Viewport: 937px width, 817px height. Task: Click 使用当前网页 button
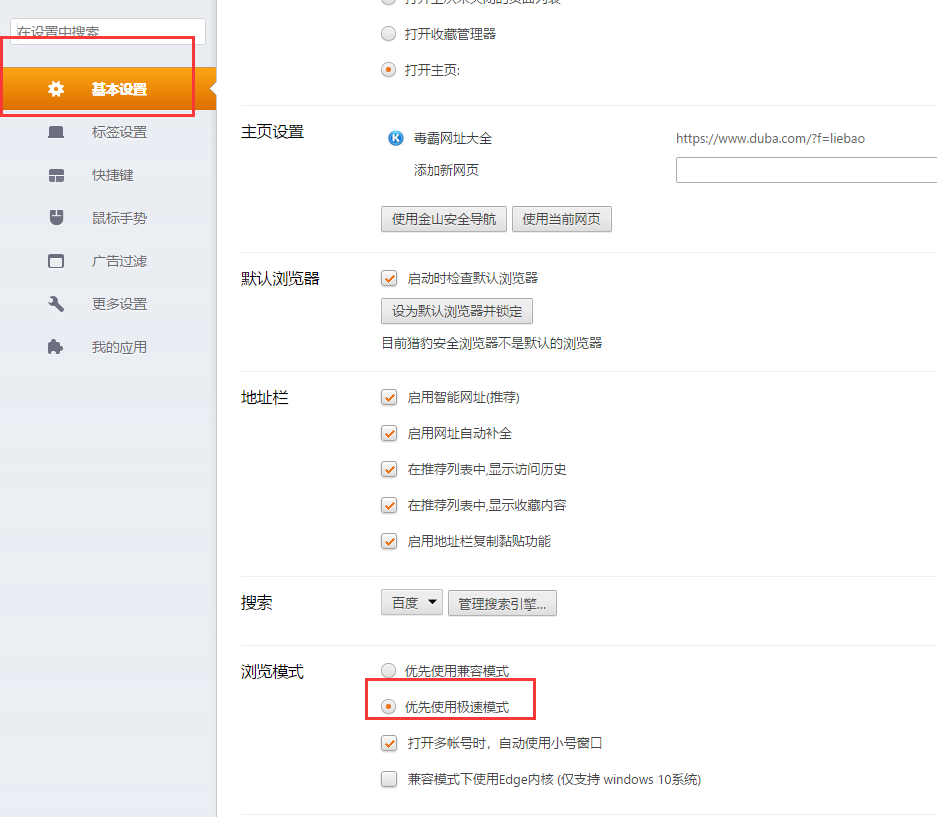point(561,219)
